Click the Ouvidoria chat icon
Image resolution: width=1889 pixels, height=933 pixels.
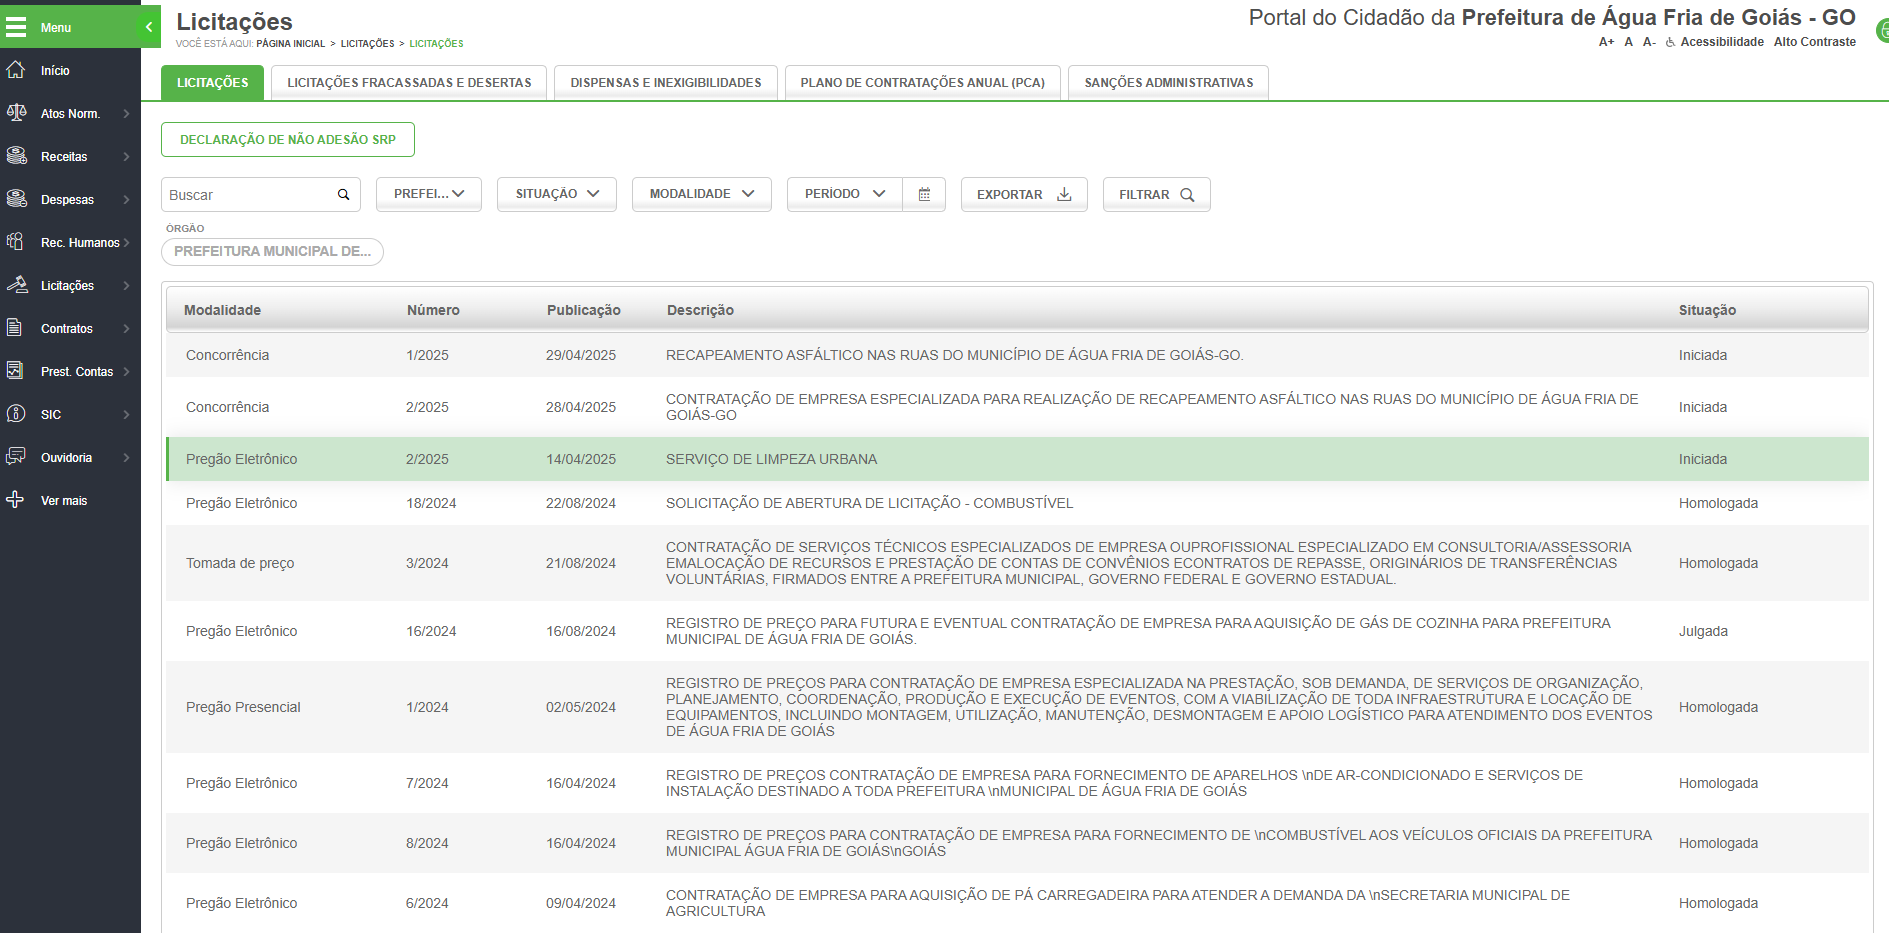16,457
